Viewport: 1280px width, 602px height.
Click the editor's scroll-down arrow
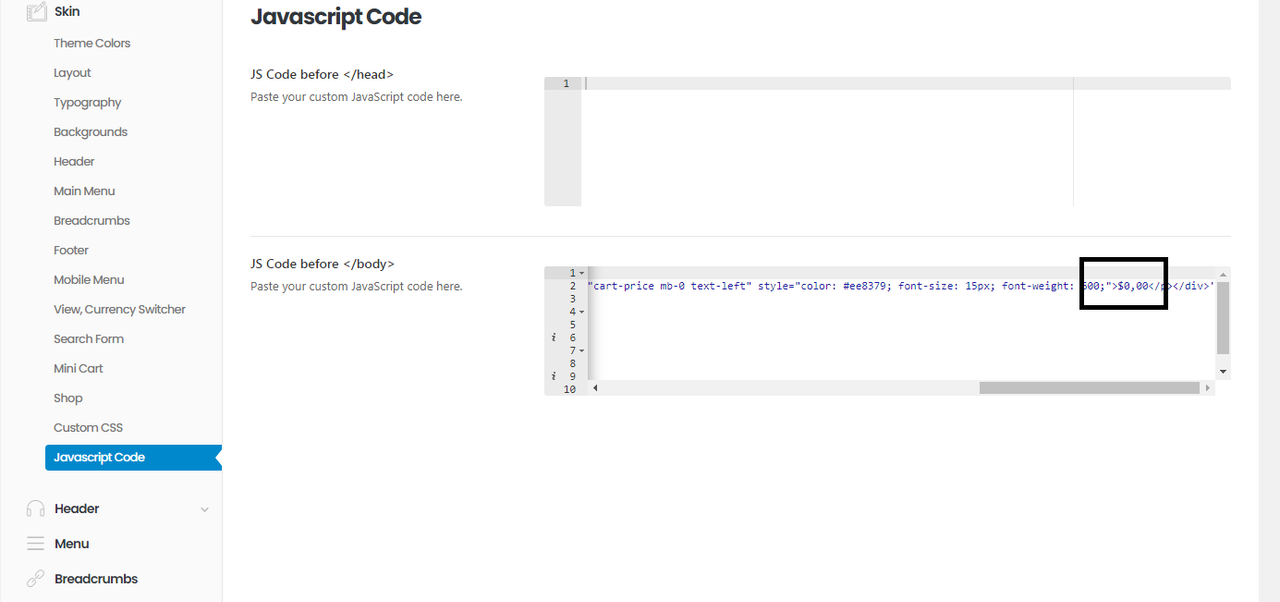[x=1222, y=371]
